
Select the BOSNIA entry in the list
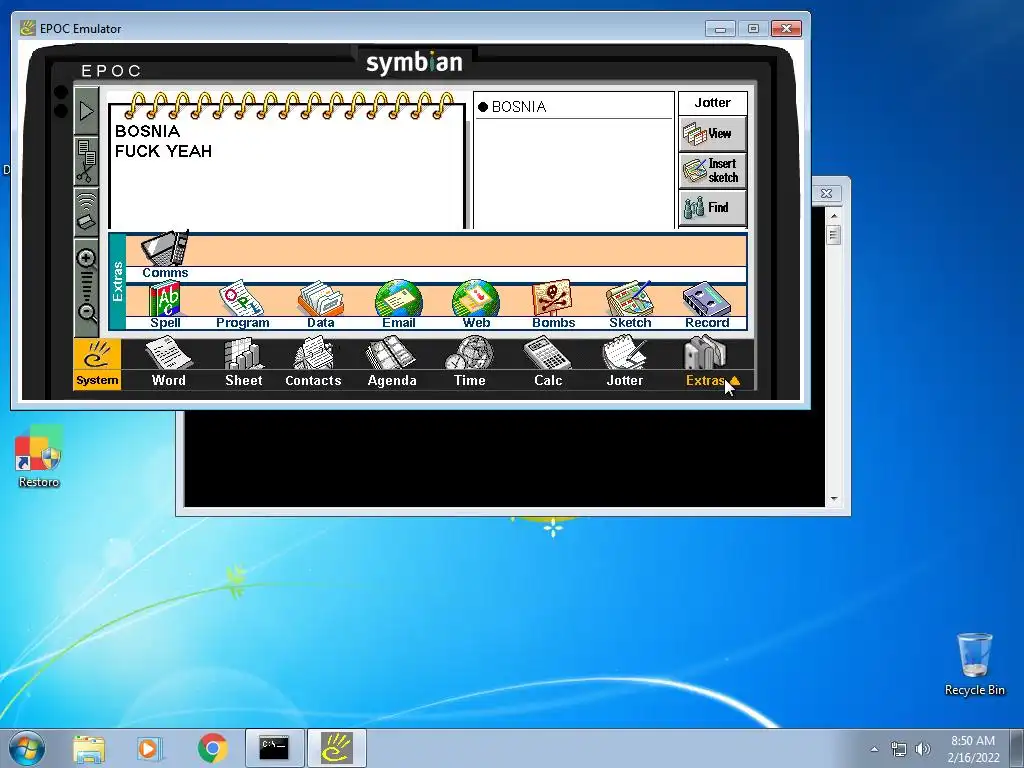tap(573, 106)
